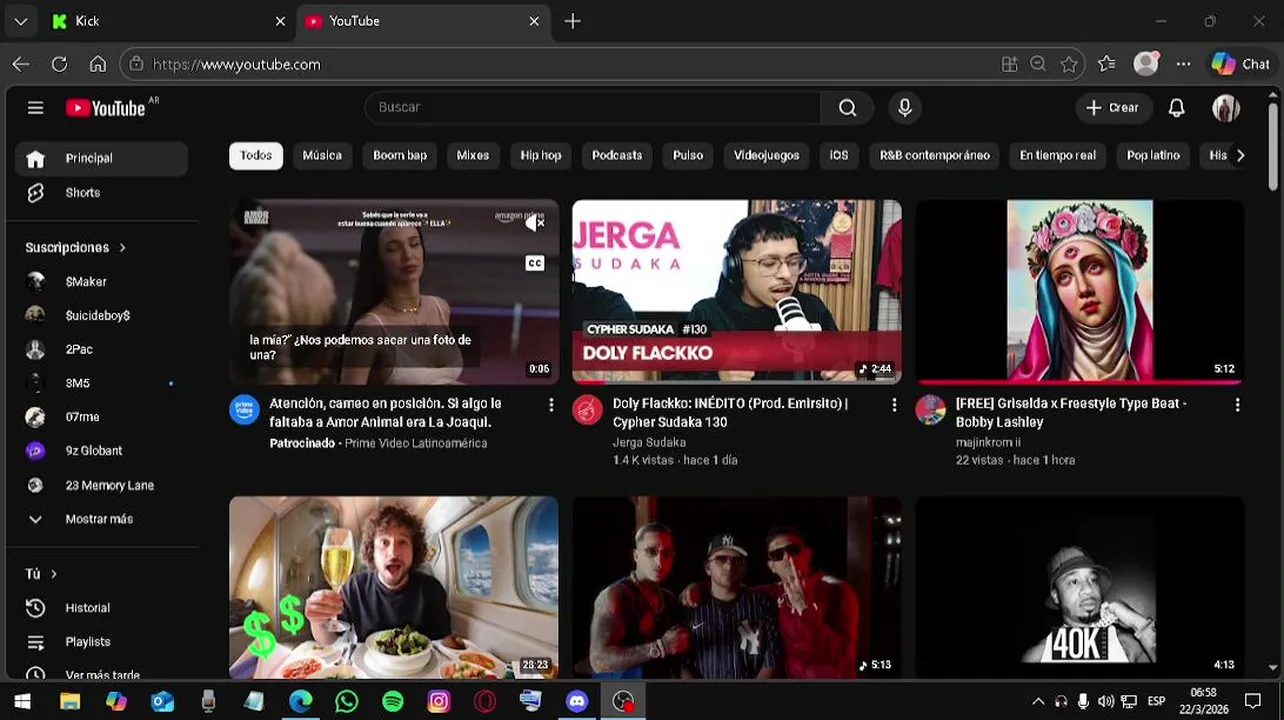This screenshot has width=1284, height=720.
Task: Open the Griselda Freestyle Type Beat thumbnail
Action: point(1080,292)
